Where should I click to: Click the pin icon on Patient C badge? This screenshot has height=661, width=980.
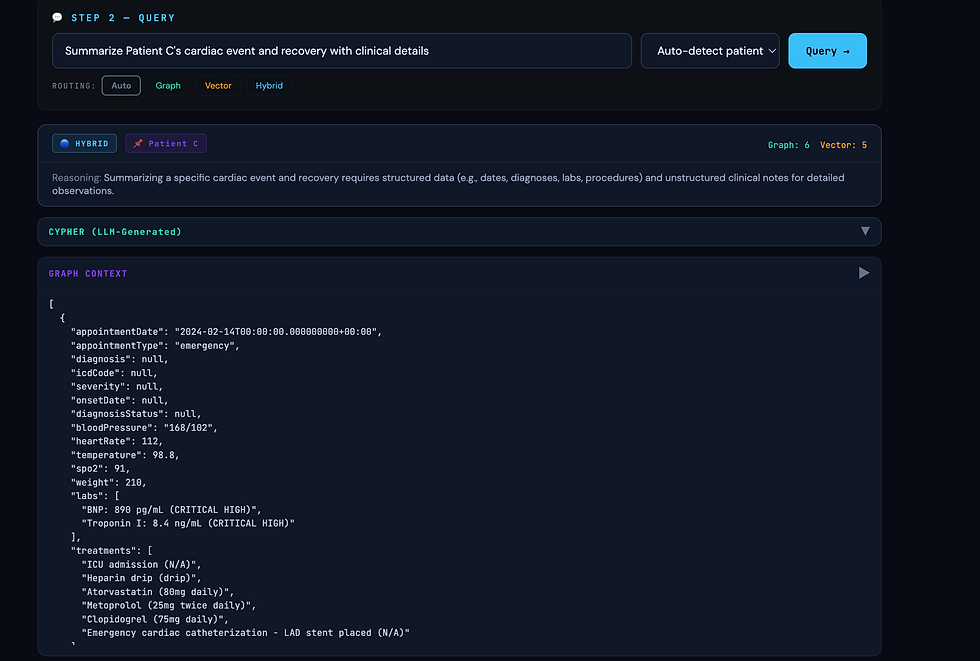click(x=138, y=144)
